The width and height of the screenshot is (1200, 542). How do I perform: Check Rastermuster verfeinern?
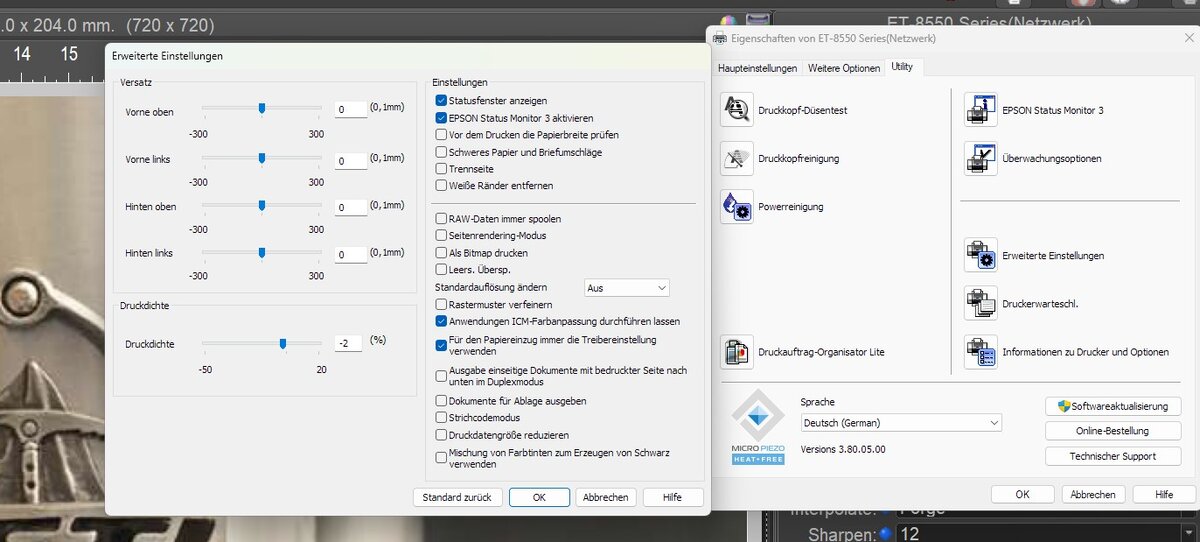tap(441, 304)
